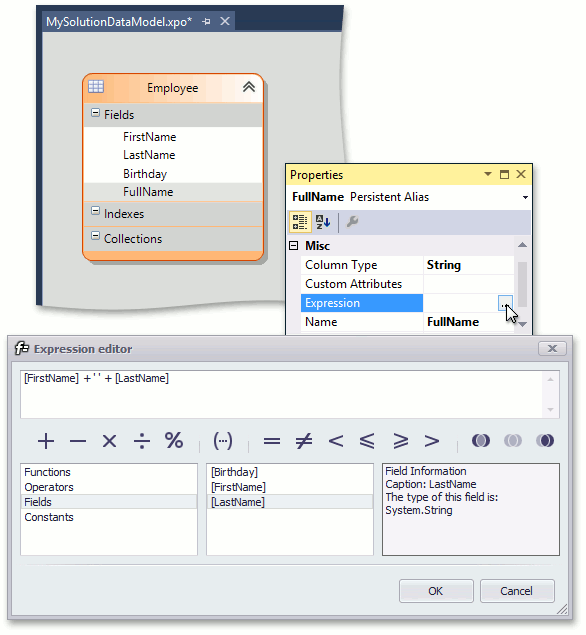Collapse the Fields section in Employee
The width and height of the screenshot is (586, 635).
click(95, 113)
